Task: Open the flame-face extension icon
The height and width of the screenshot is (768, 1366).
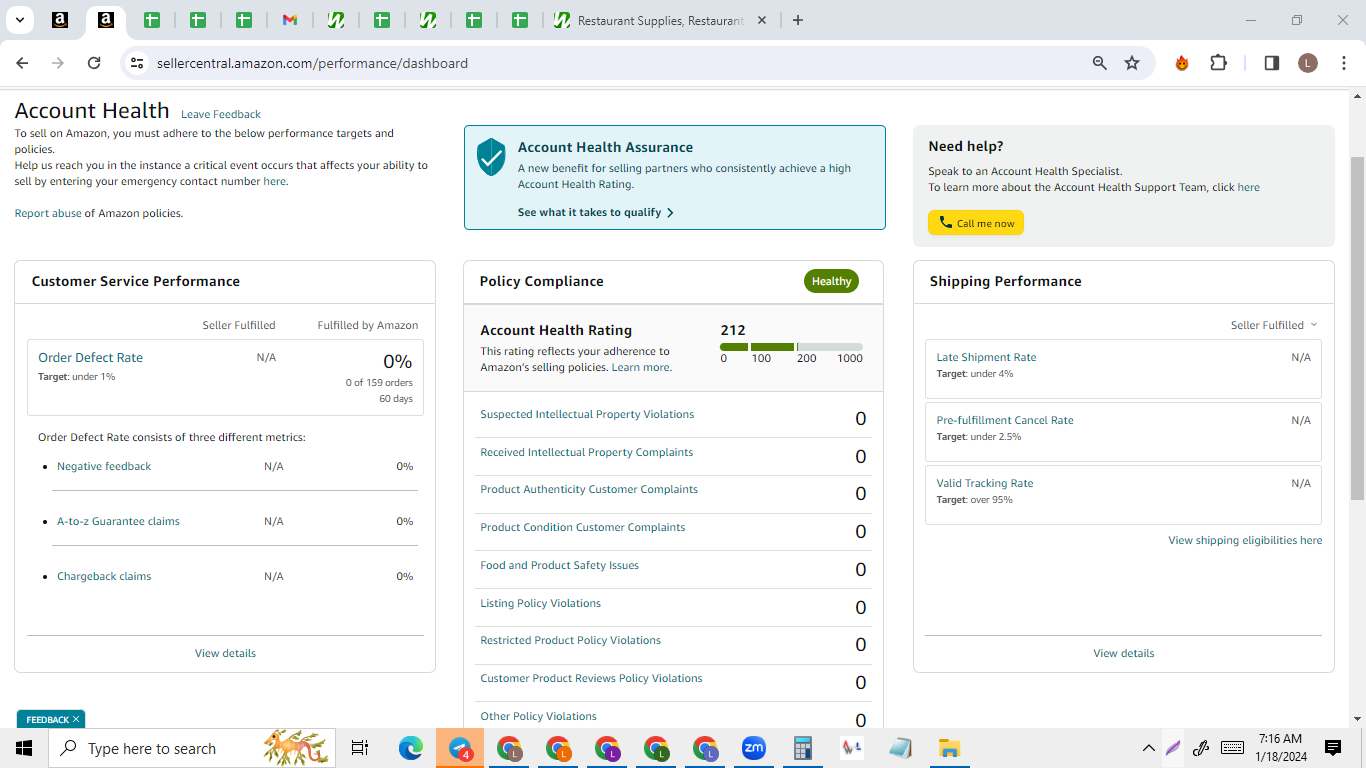Action: (x=1182, y=63)
